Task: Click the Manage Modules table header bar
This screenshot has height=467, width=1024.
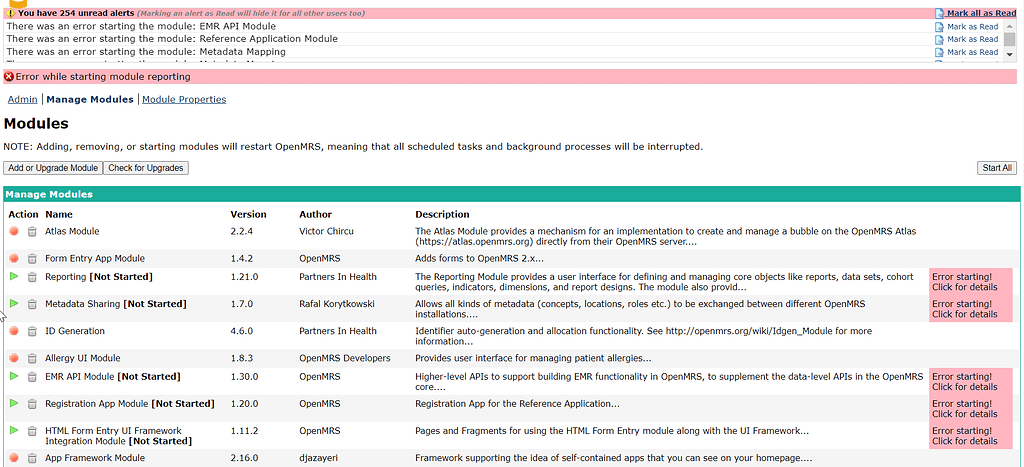Action: pos(511,194)
